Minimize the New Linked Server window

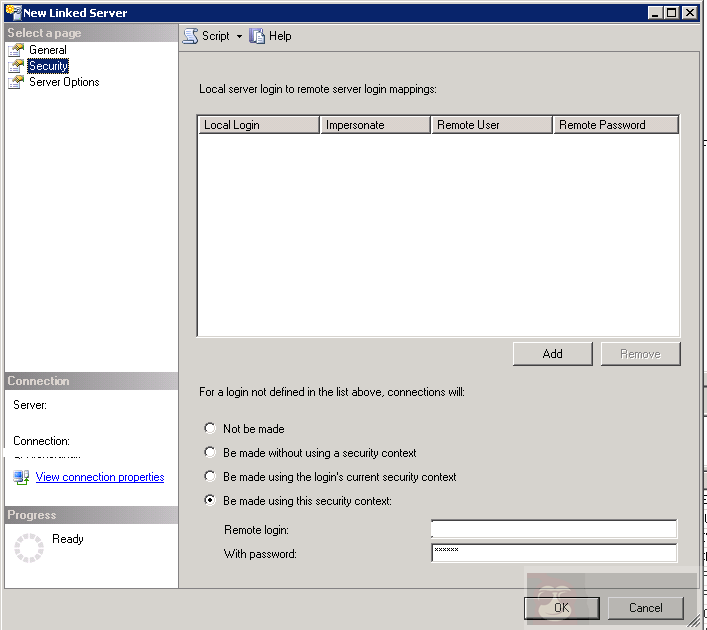tap(655, 13)
